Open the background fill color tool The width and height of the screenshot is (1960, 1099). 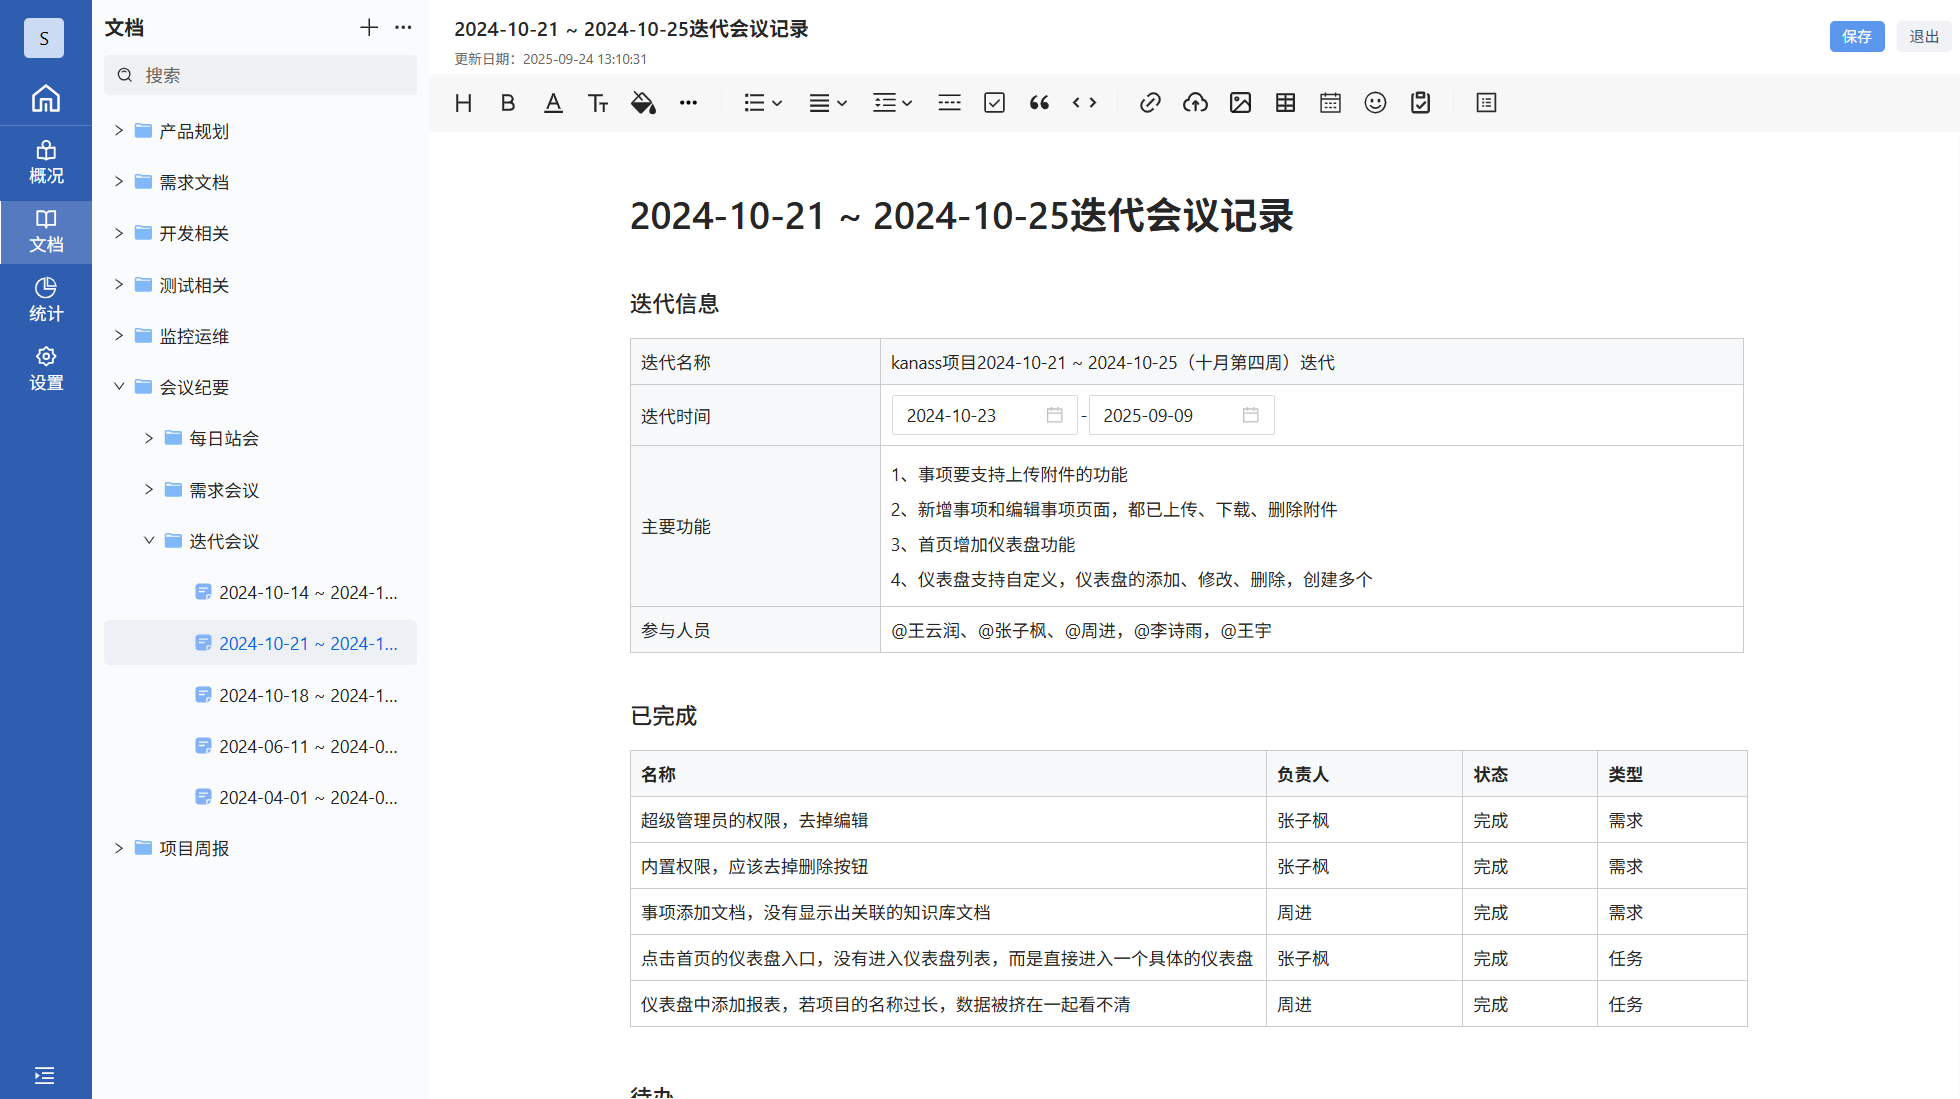coord(643,103)
